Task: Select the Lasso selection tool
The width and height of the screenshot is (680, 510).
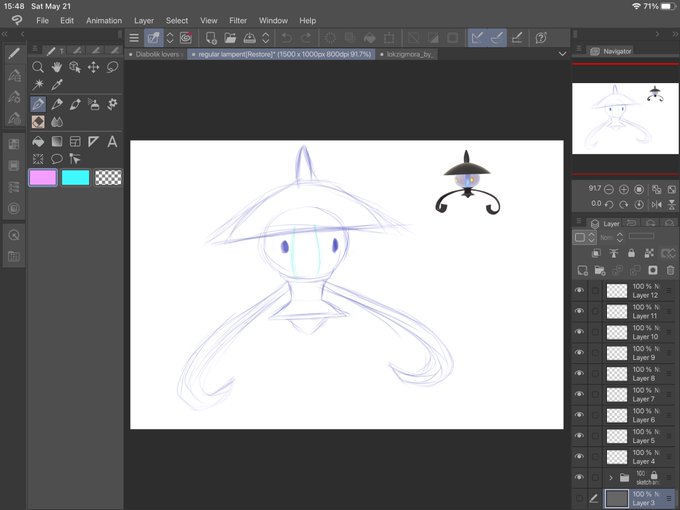Action: pos(112,67)
